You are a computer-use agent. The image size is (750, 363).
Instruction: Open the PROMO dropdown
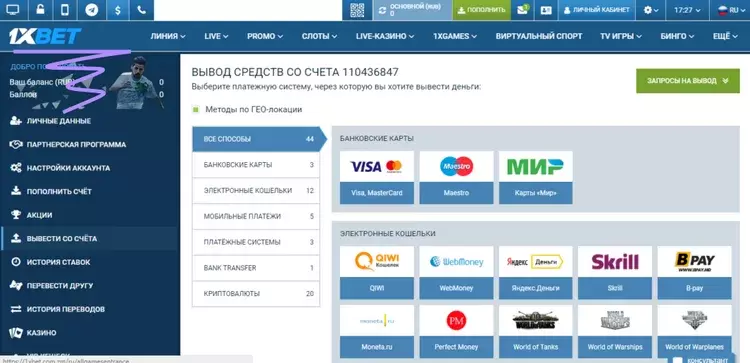(x=265, y=36)
